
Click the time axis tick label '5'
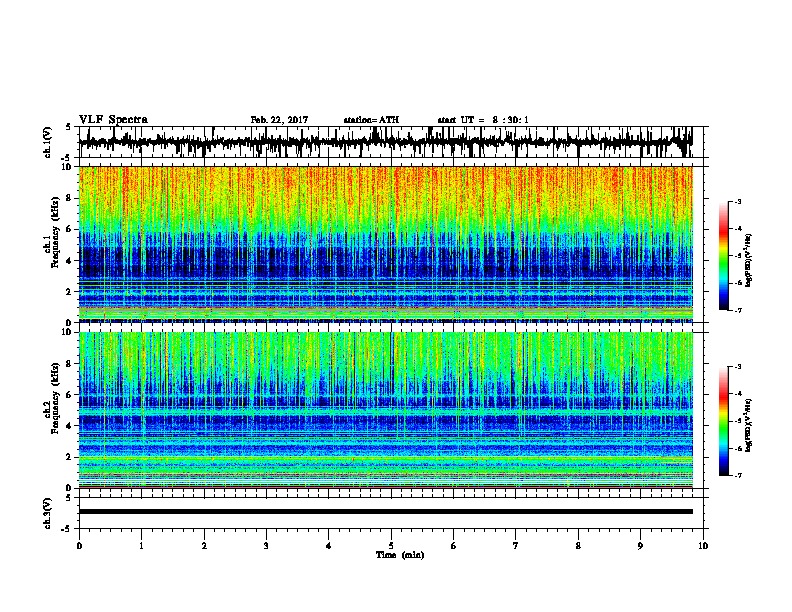(x=391, y=545)
